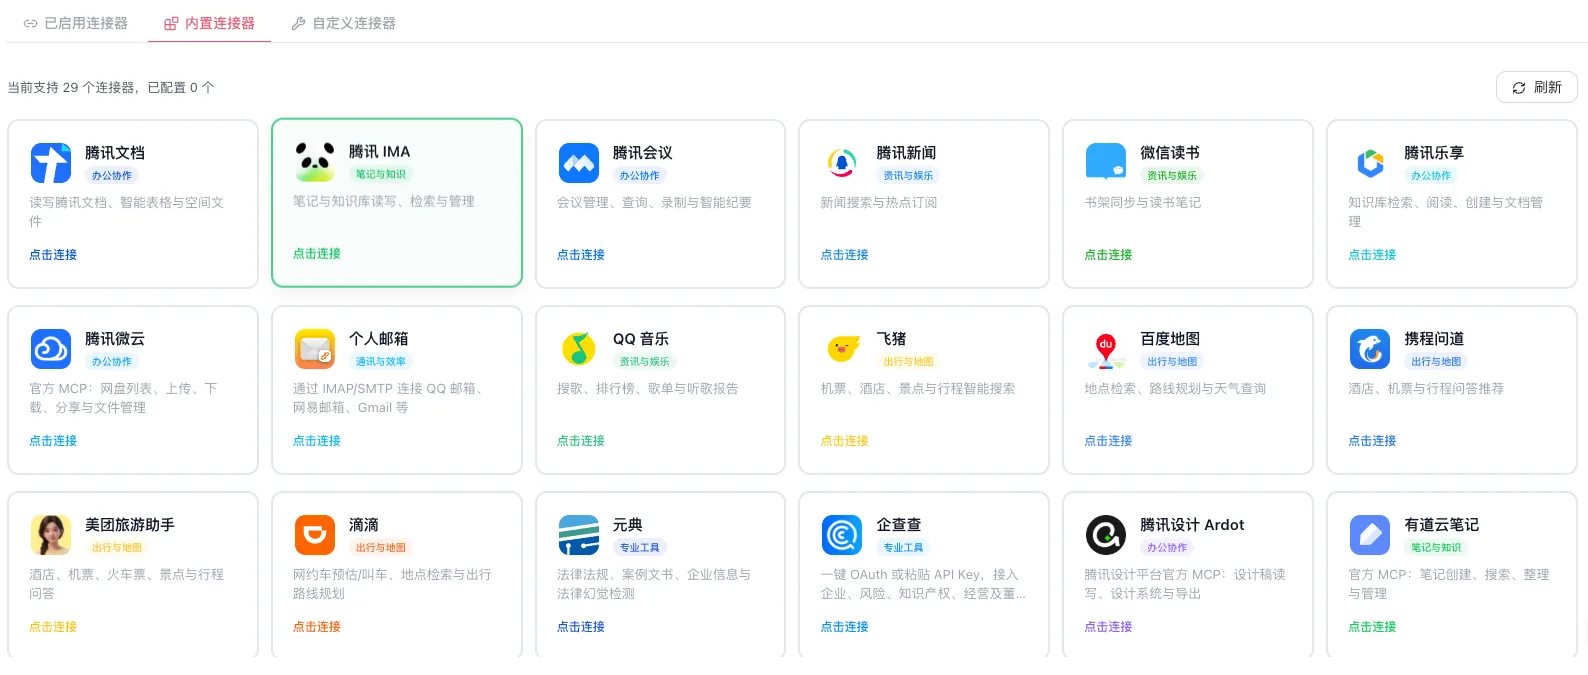
Task: Select the 内置连接器 tab
Action: (x=210, y=23)
